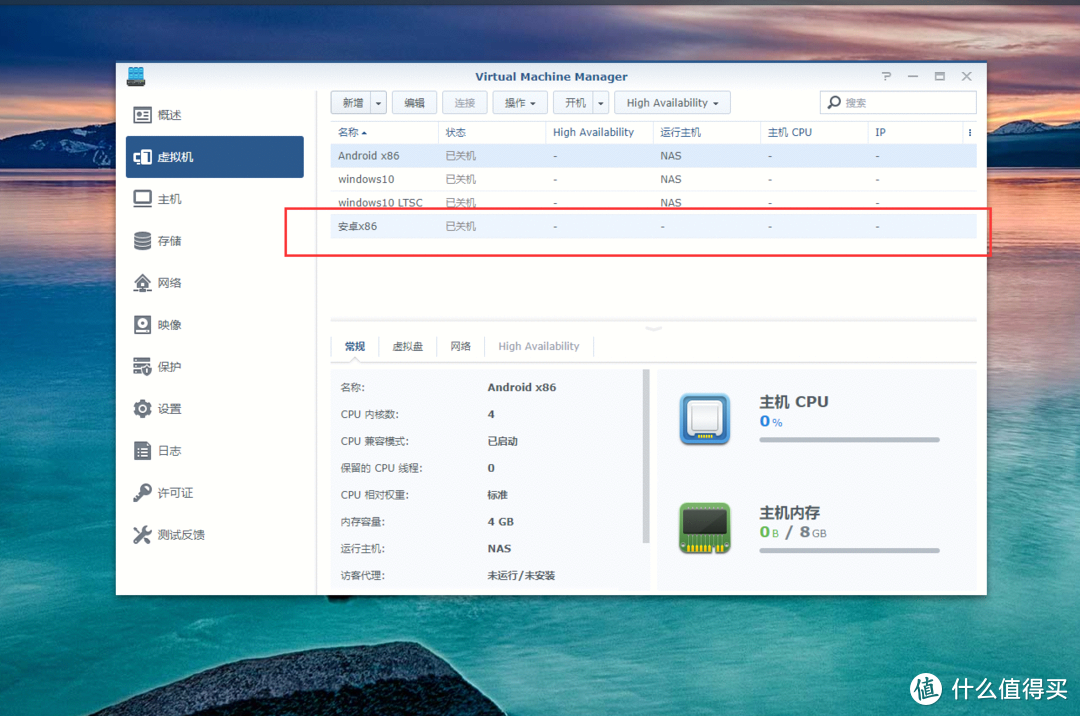The width and height of the screenshot is (1080, 716).
Task: Open the 保护 protection section
Action: click(x=215, y=367)
